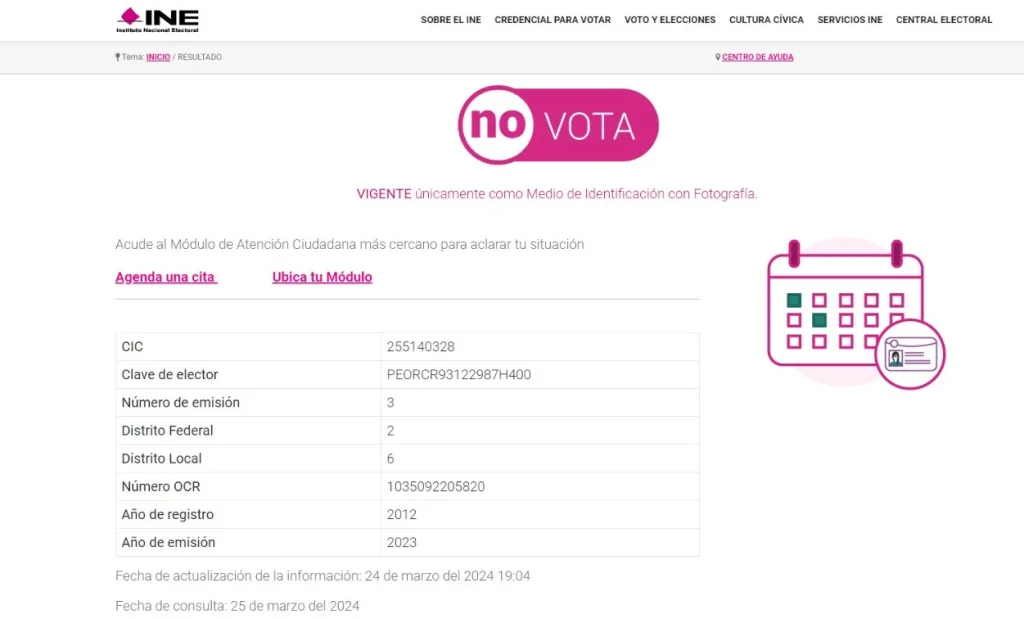Open Central Electoral menu item

944,20
